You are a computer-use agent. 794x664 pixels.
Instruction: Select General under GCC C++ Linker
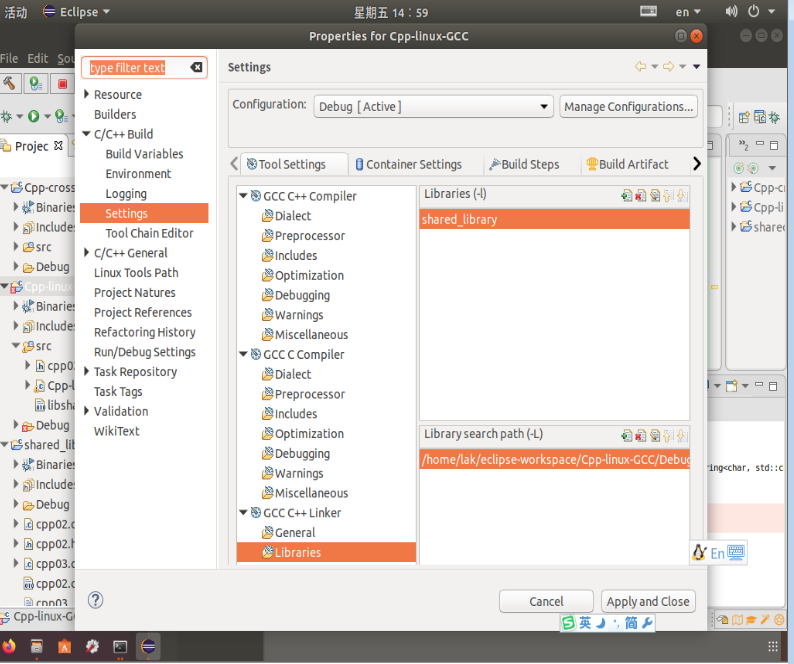tap(295, 532)
